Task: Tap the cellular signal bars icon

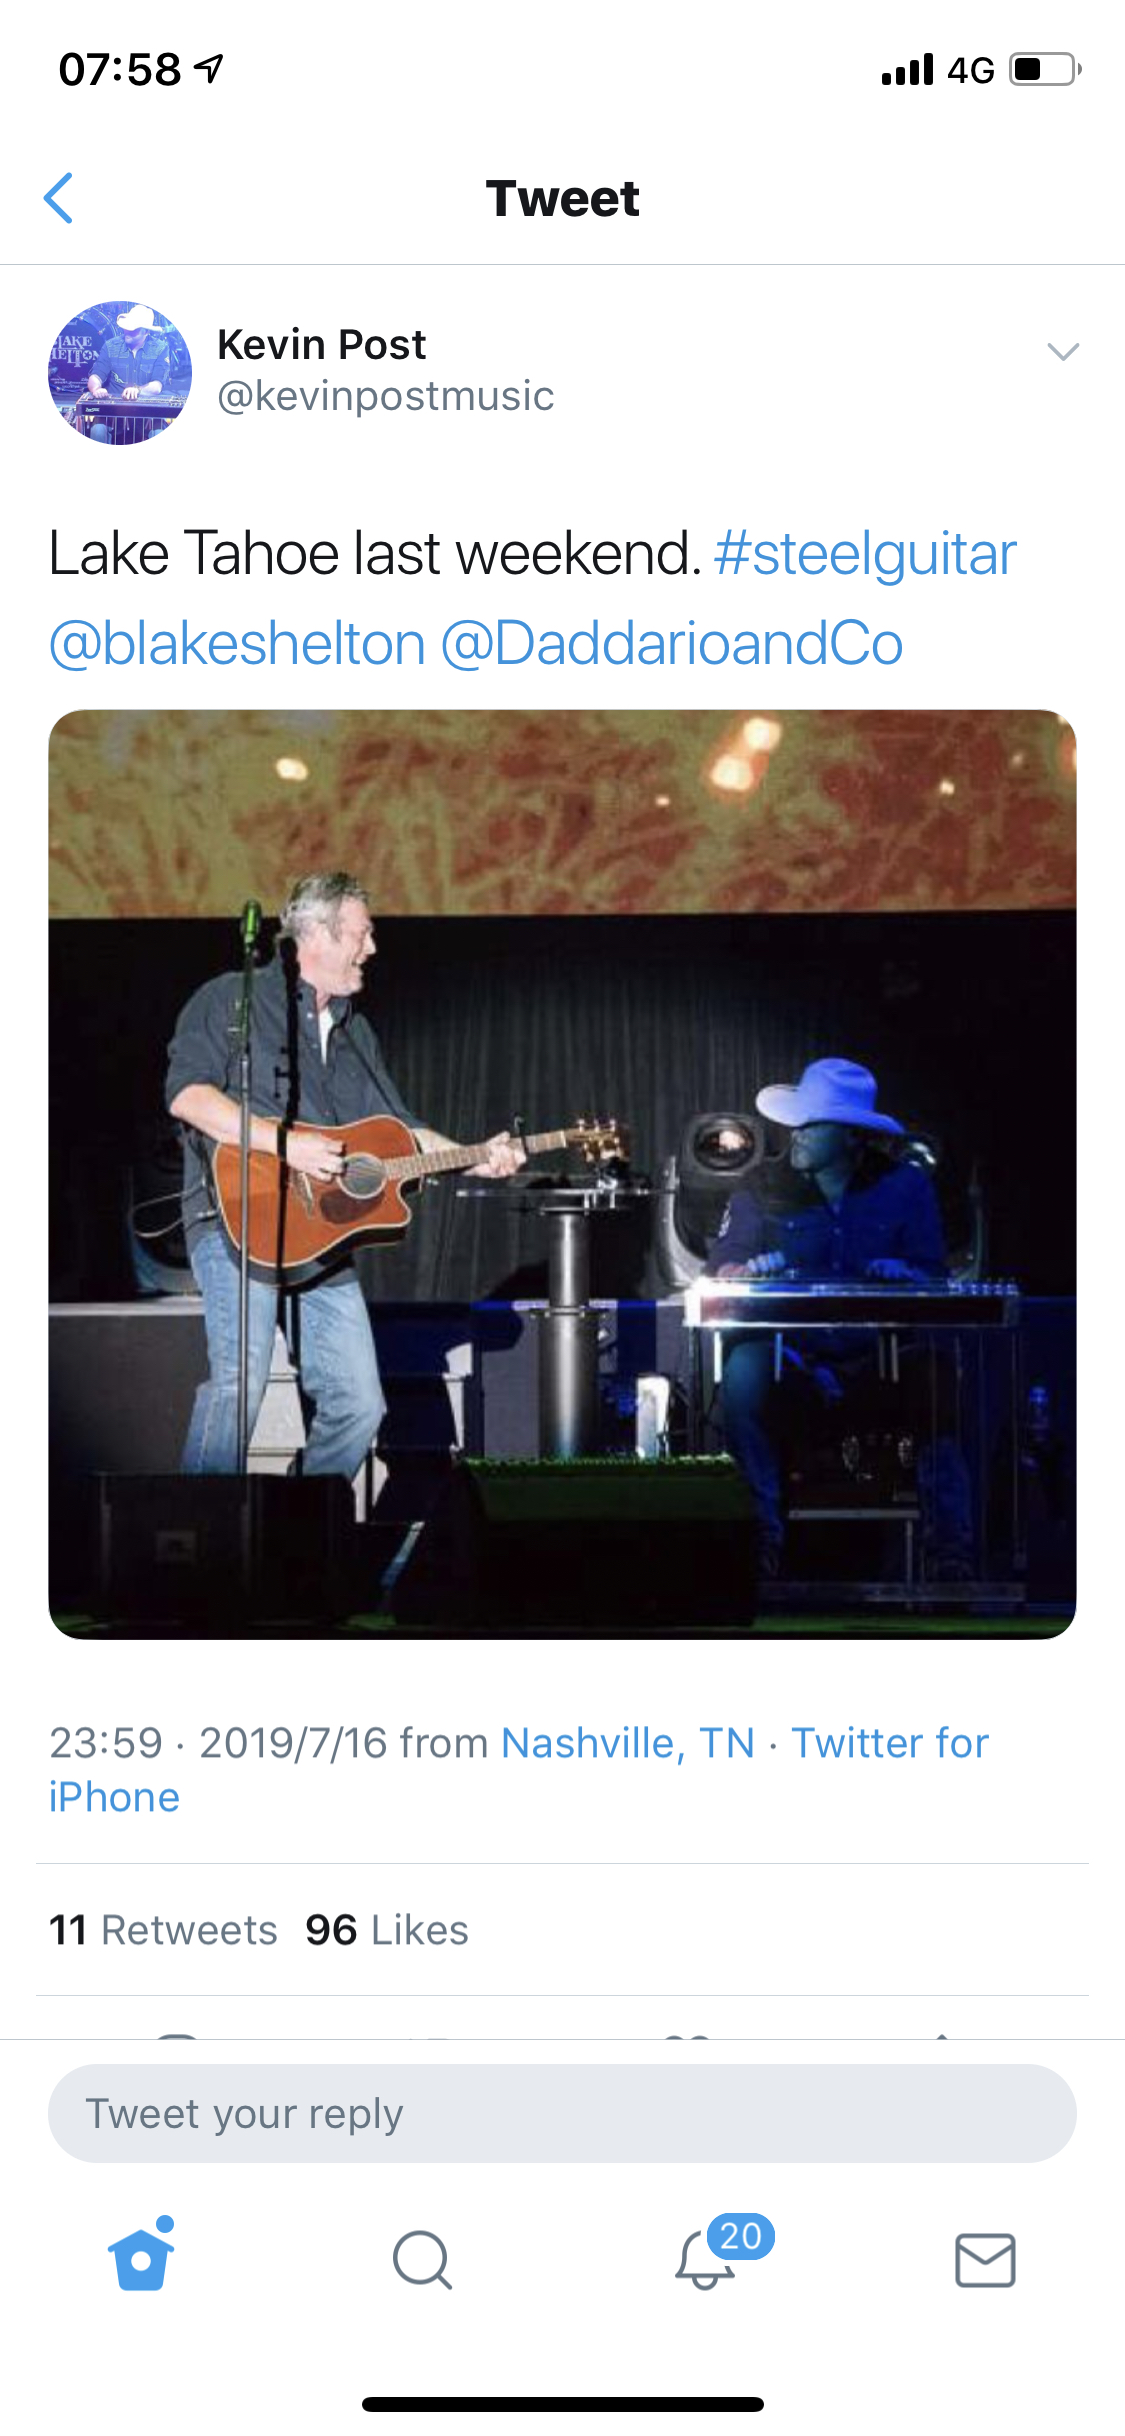Action: point(907,70)
